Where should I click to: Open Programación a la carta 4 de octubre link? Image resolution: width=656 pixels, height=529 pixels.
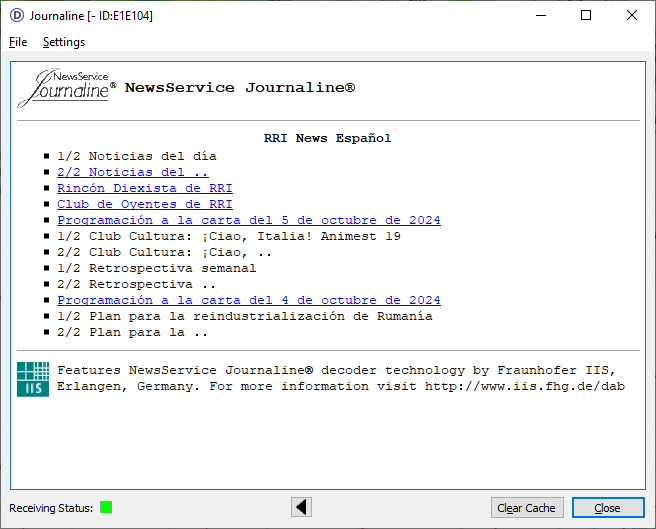click(x=248, y=300)
